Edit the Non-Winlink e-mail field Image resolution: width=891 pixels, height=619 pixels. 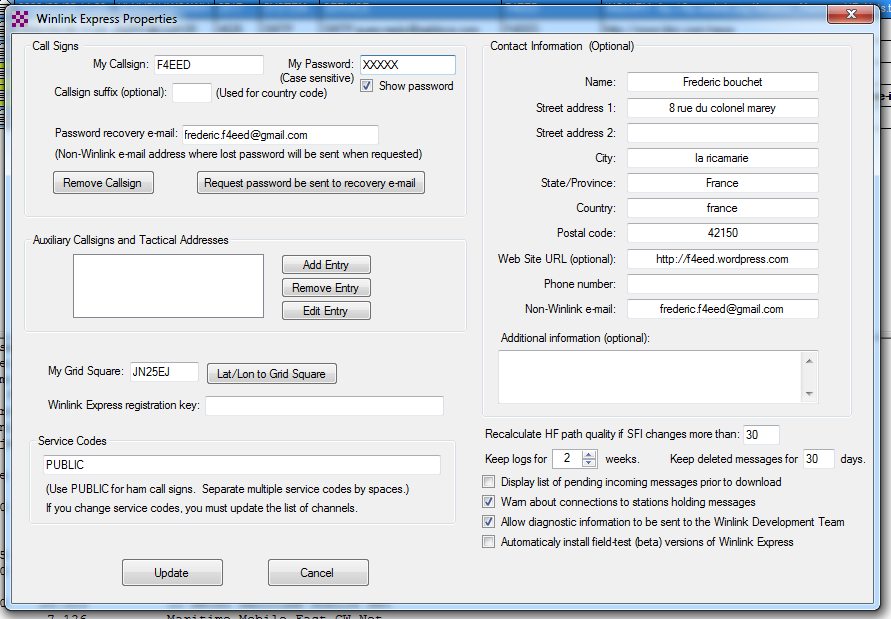pyautogui.click(x=723, y=309)
